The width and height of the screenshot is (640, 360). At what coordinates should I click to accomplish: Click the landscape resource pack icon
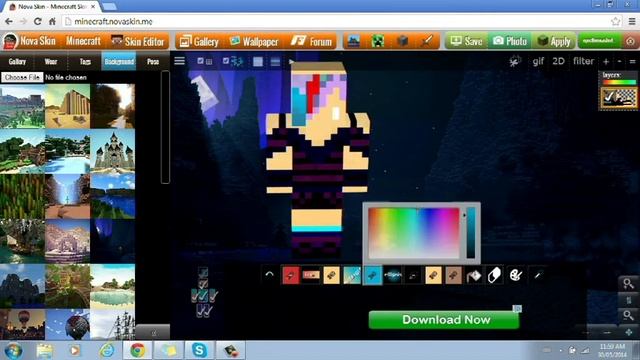coord(353,41)
